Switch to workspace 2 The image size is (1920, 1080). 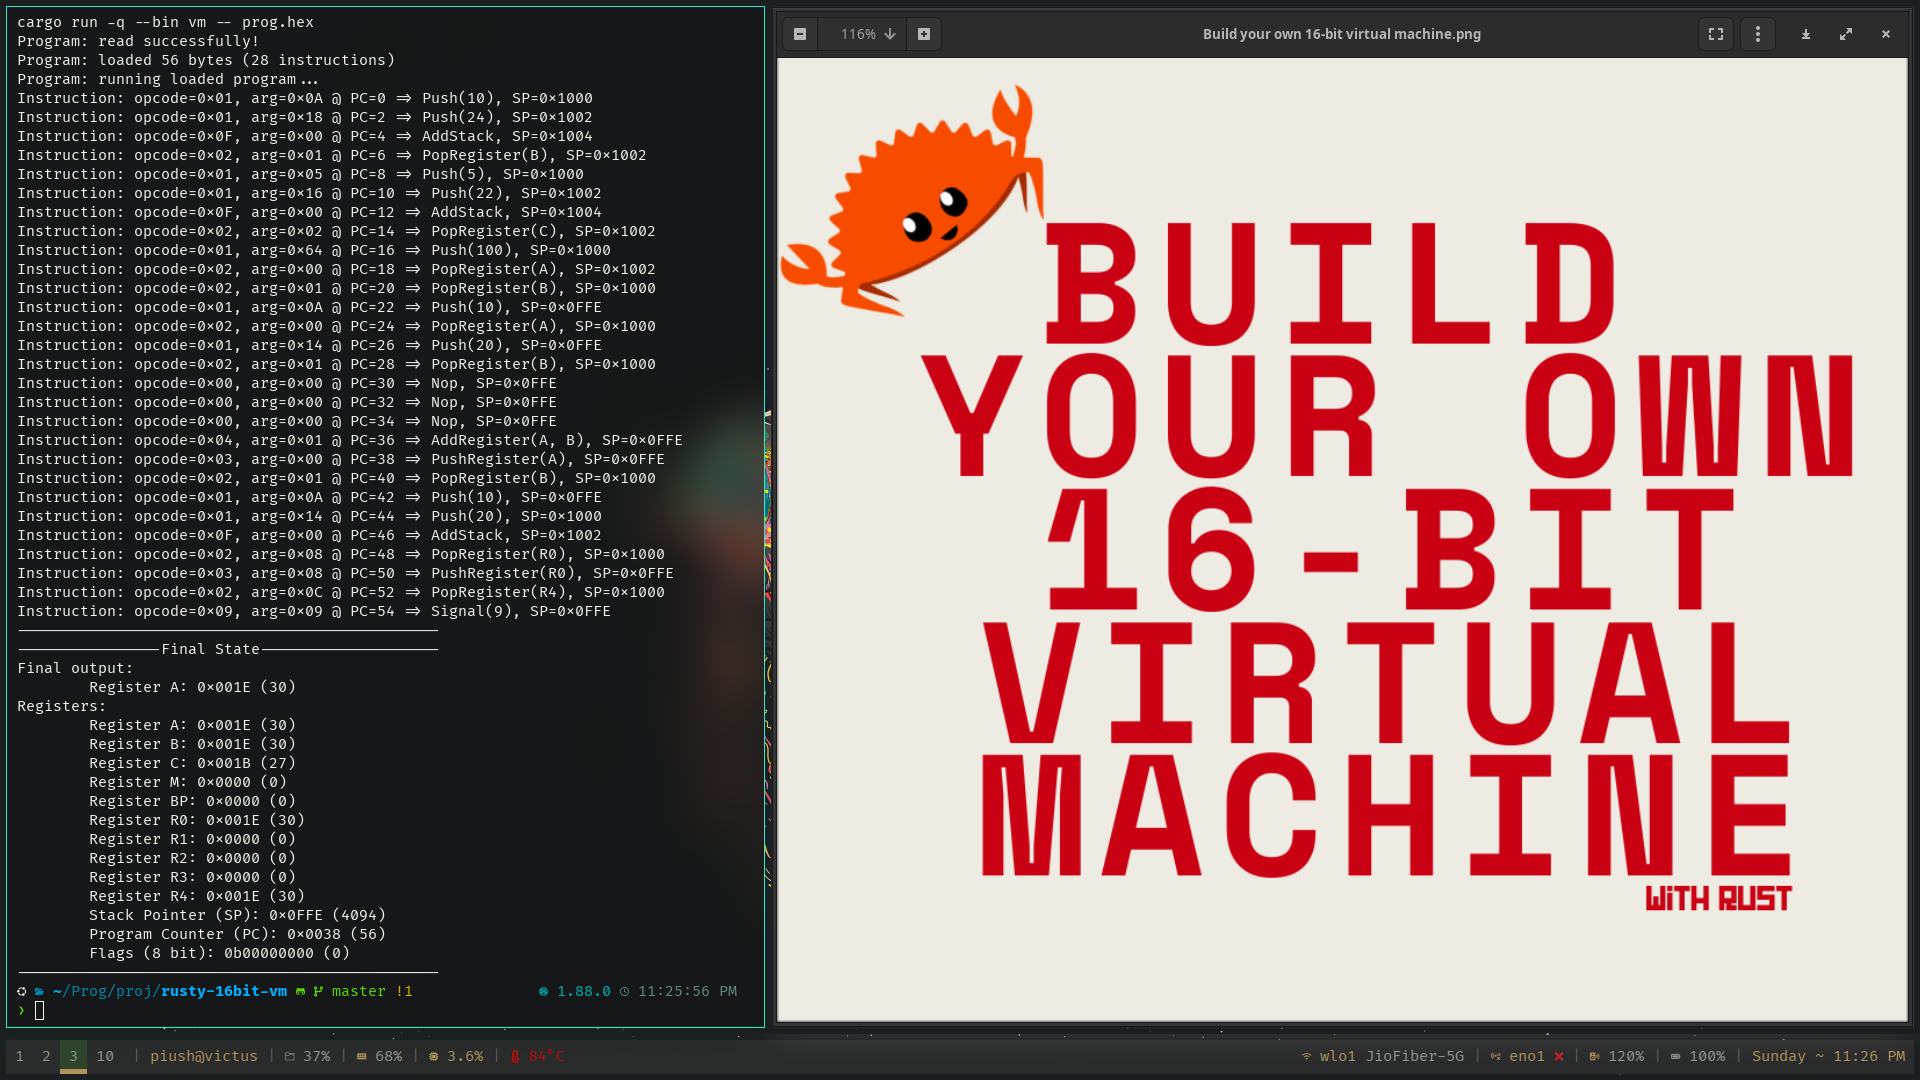tap(46, 1056)
